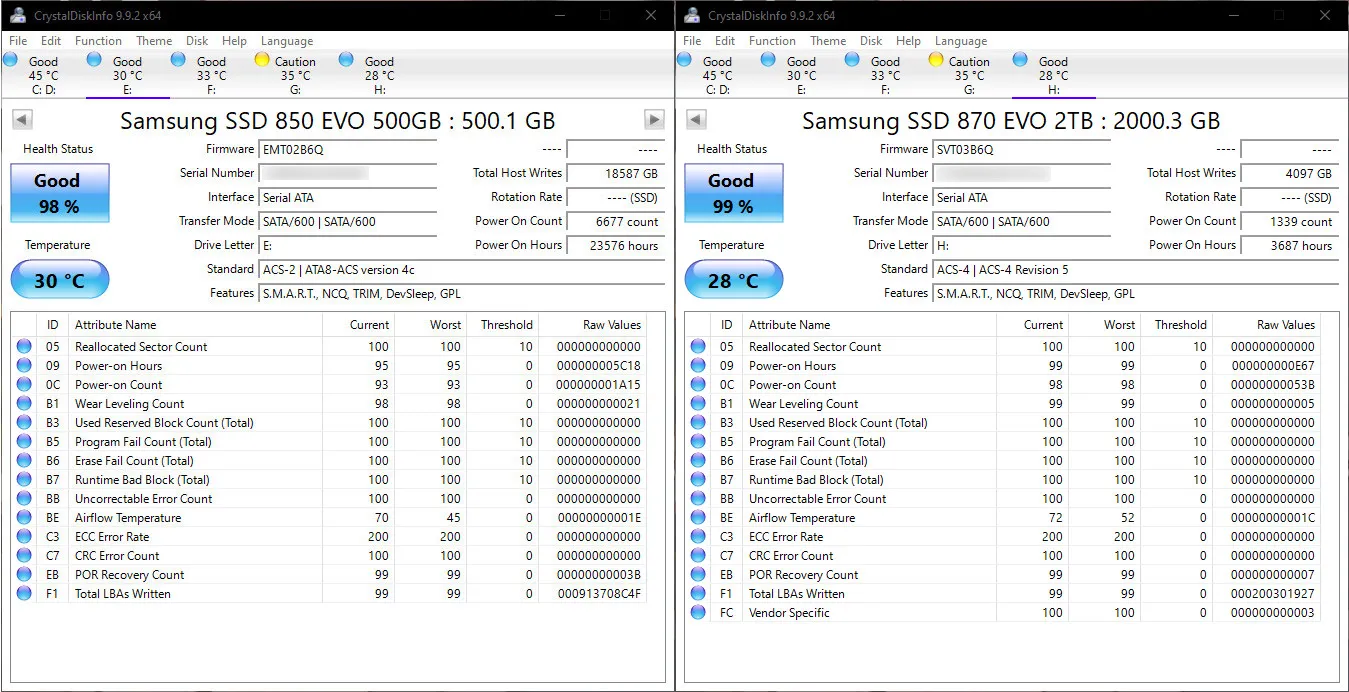Click status dot for Wear Leveling Count, left window
Screen dimensions: 1349x692
[x=24, y=404]
